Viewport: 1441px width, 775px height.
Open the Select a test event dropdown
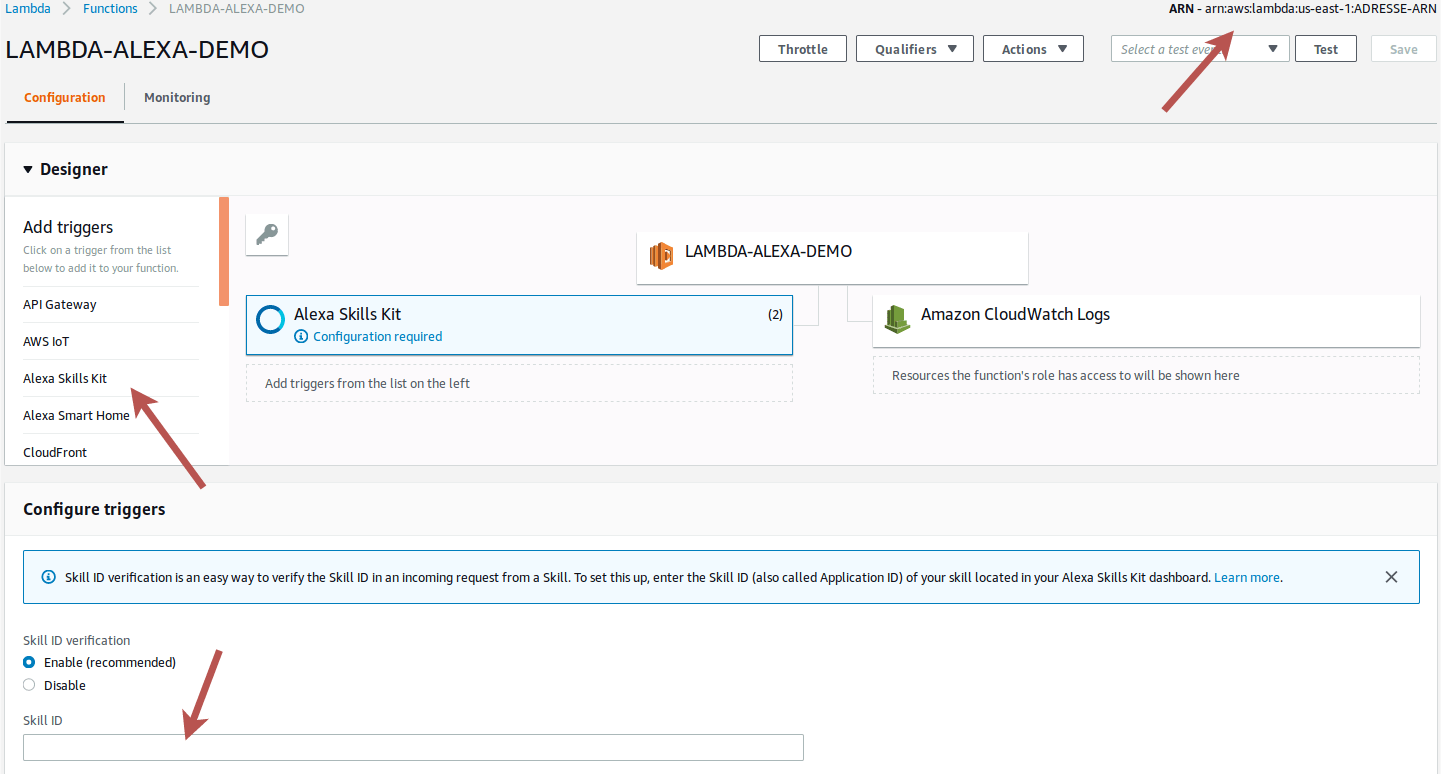tap(1198, 49)
